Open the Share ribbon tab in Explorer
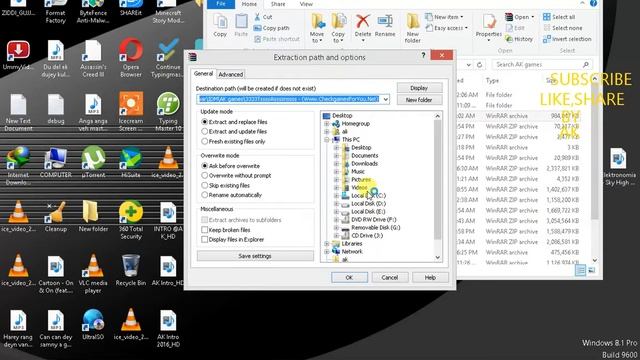Image resolution: width=640 pixels, height=360 pixels. [278, 4]
